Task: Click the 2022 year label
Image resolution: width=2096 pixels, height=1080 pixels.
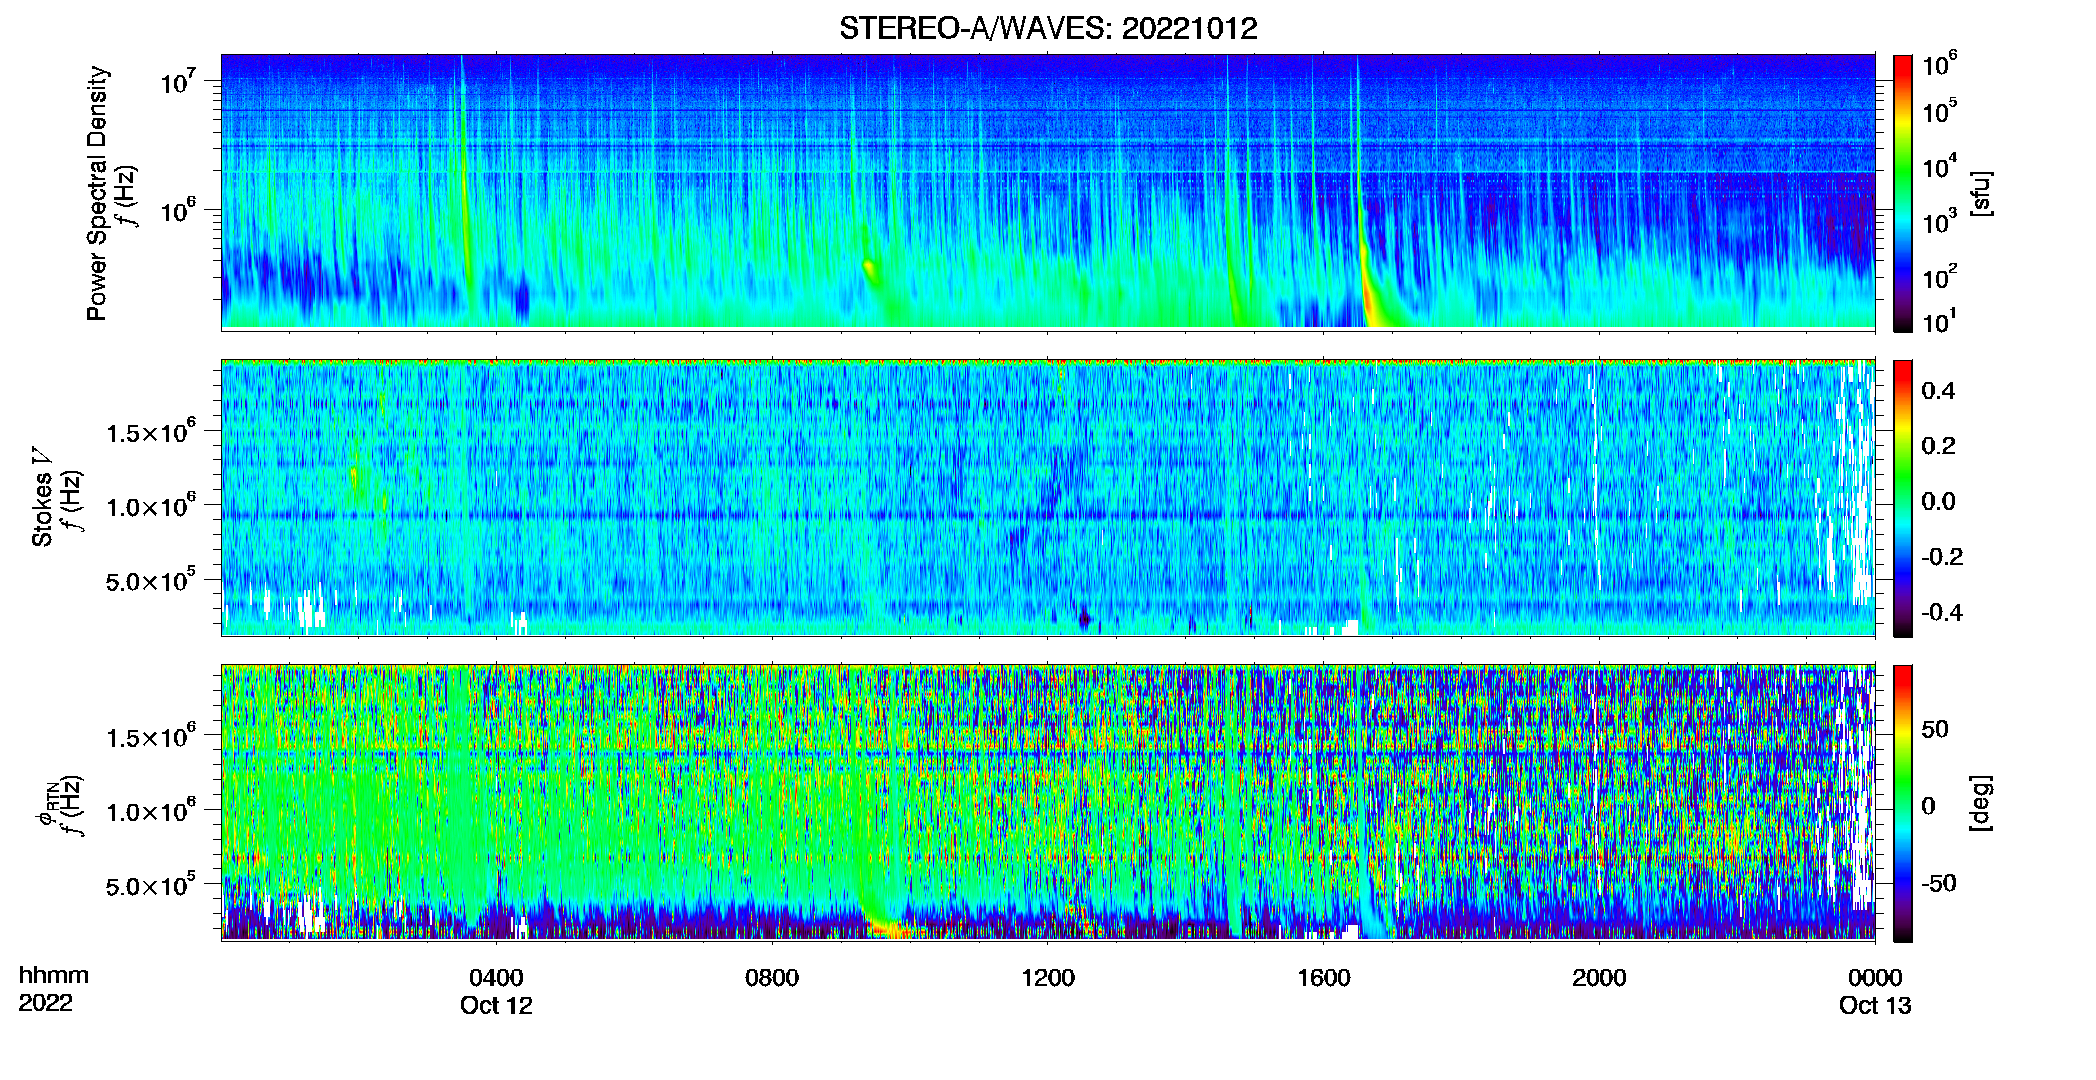Action: 45,1003
